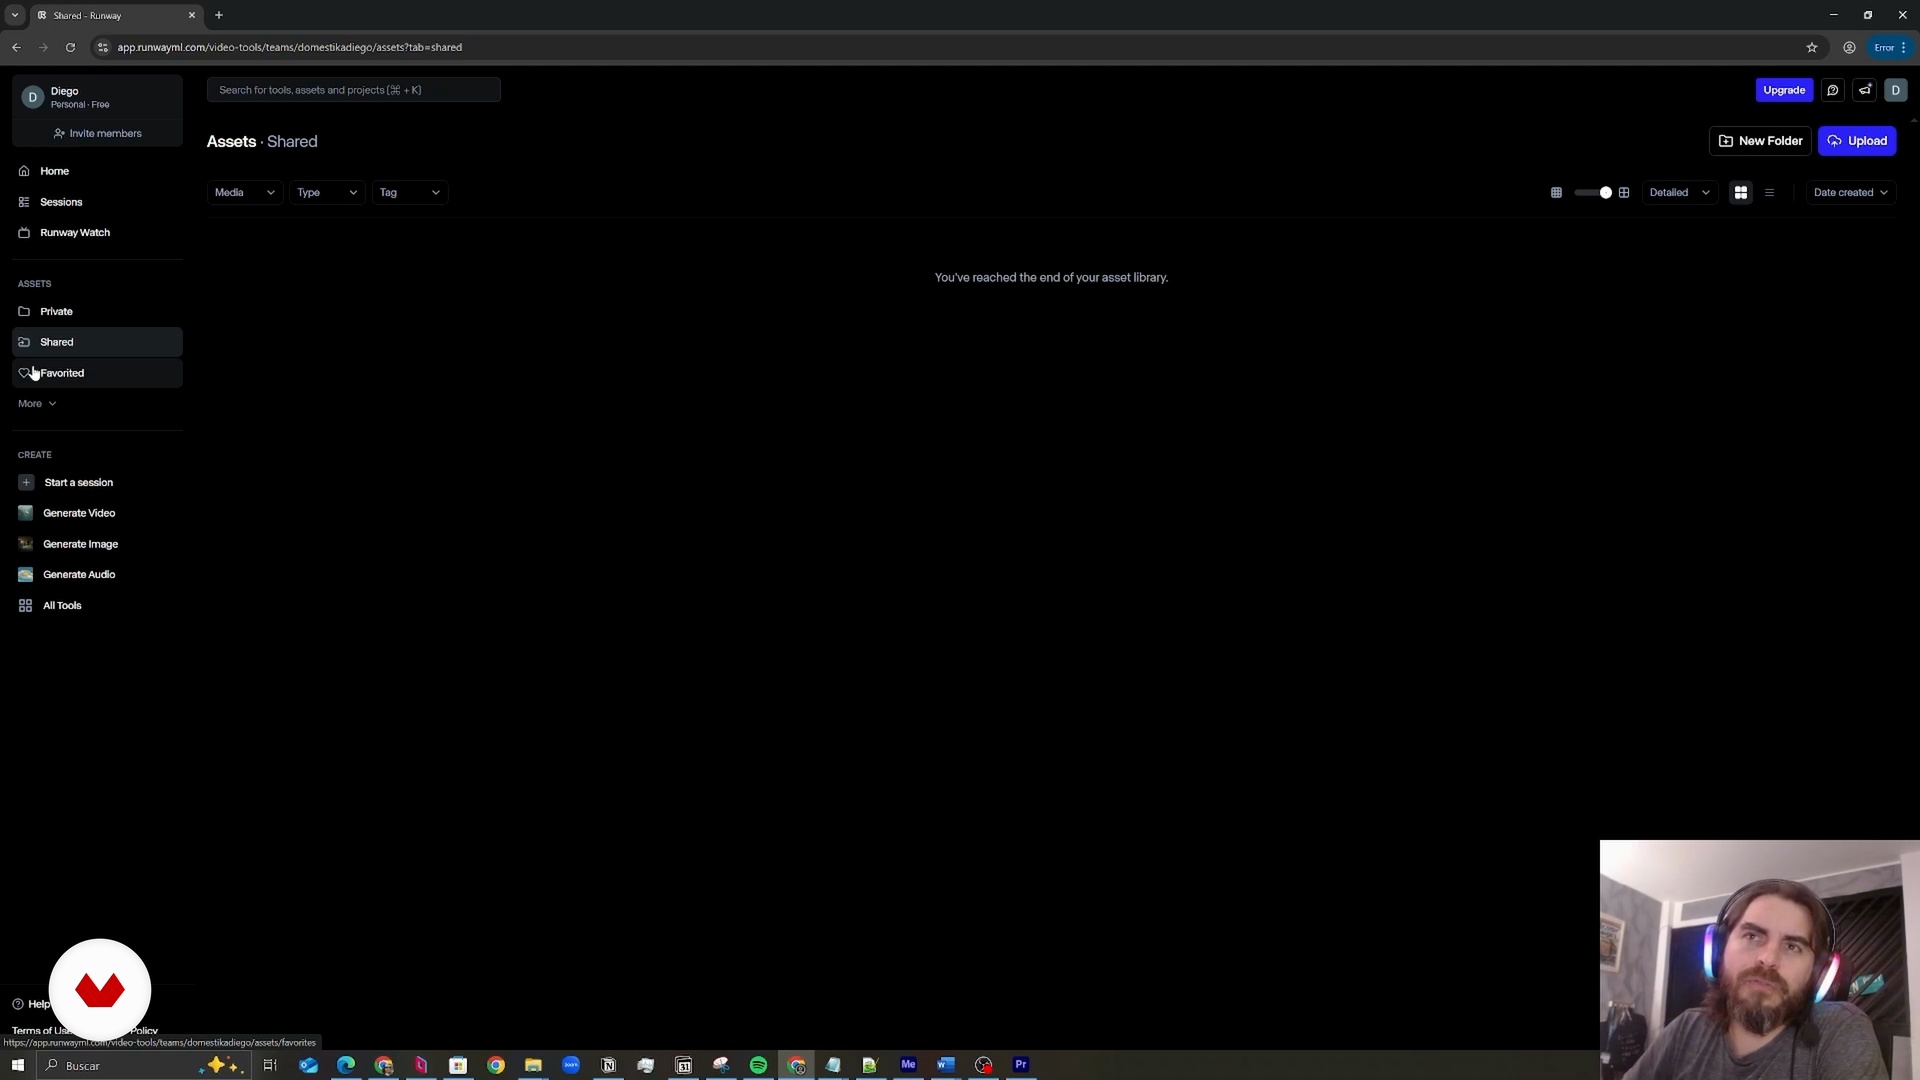The image size is (1920, 1080).
Task: Focus the search tools and assets field
Action: [x=353, y=90]
